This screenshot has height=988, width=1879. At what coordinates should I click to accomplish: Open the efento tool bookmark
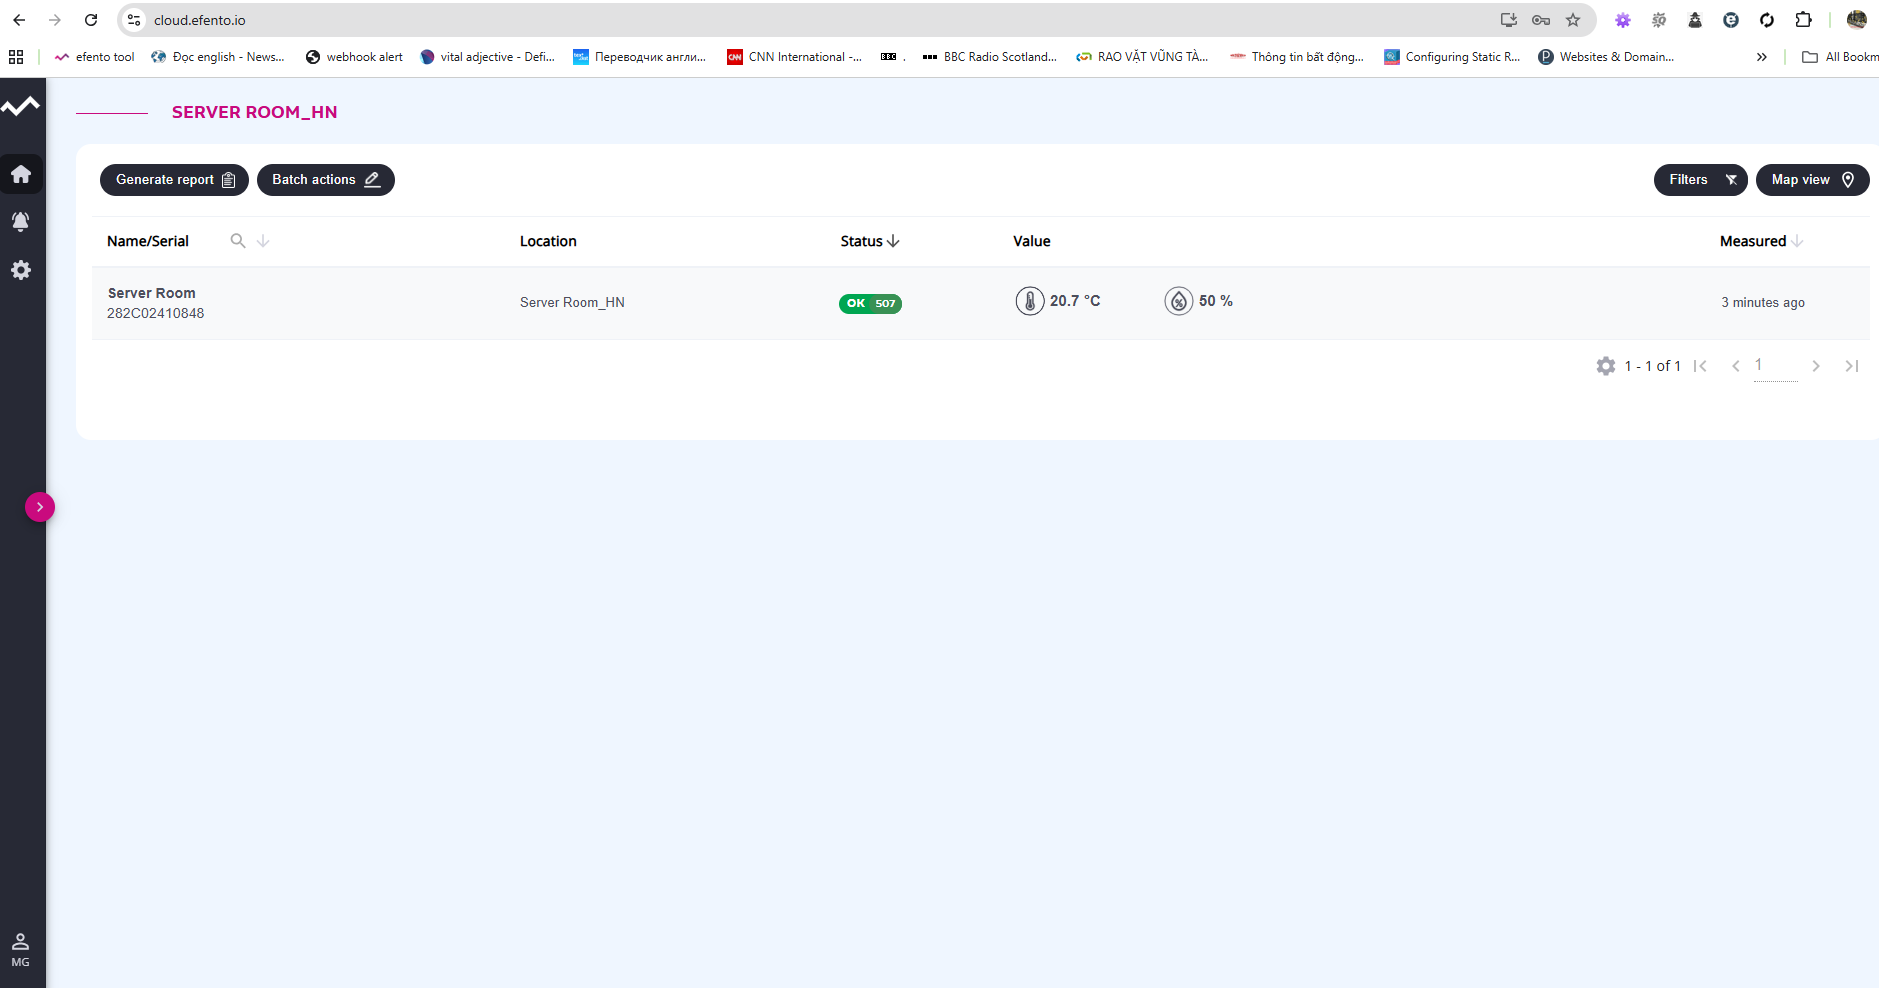click(x=95, y=57)
